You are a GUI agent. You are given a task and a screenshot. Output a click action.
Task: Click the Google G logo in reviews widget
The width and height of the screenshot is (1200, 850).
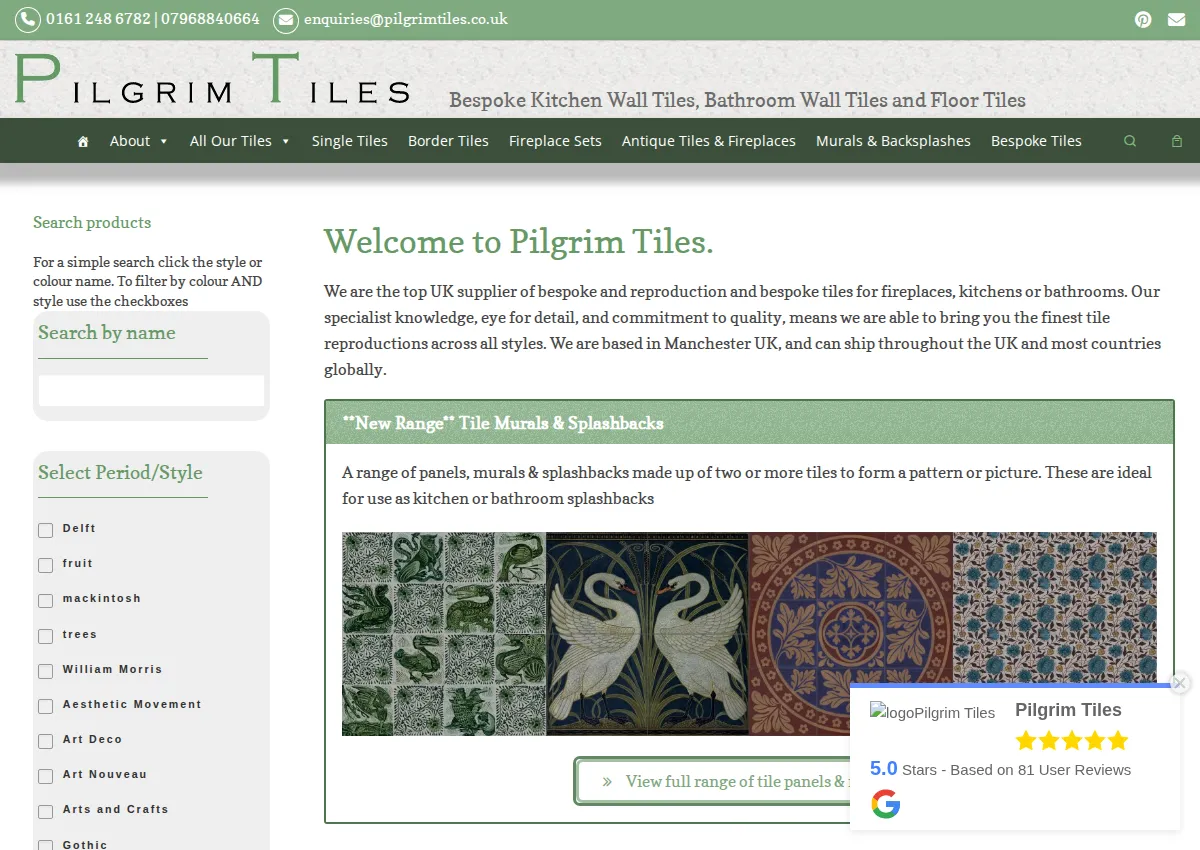(885, 804)
